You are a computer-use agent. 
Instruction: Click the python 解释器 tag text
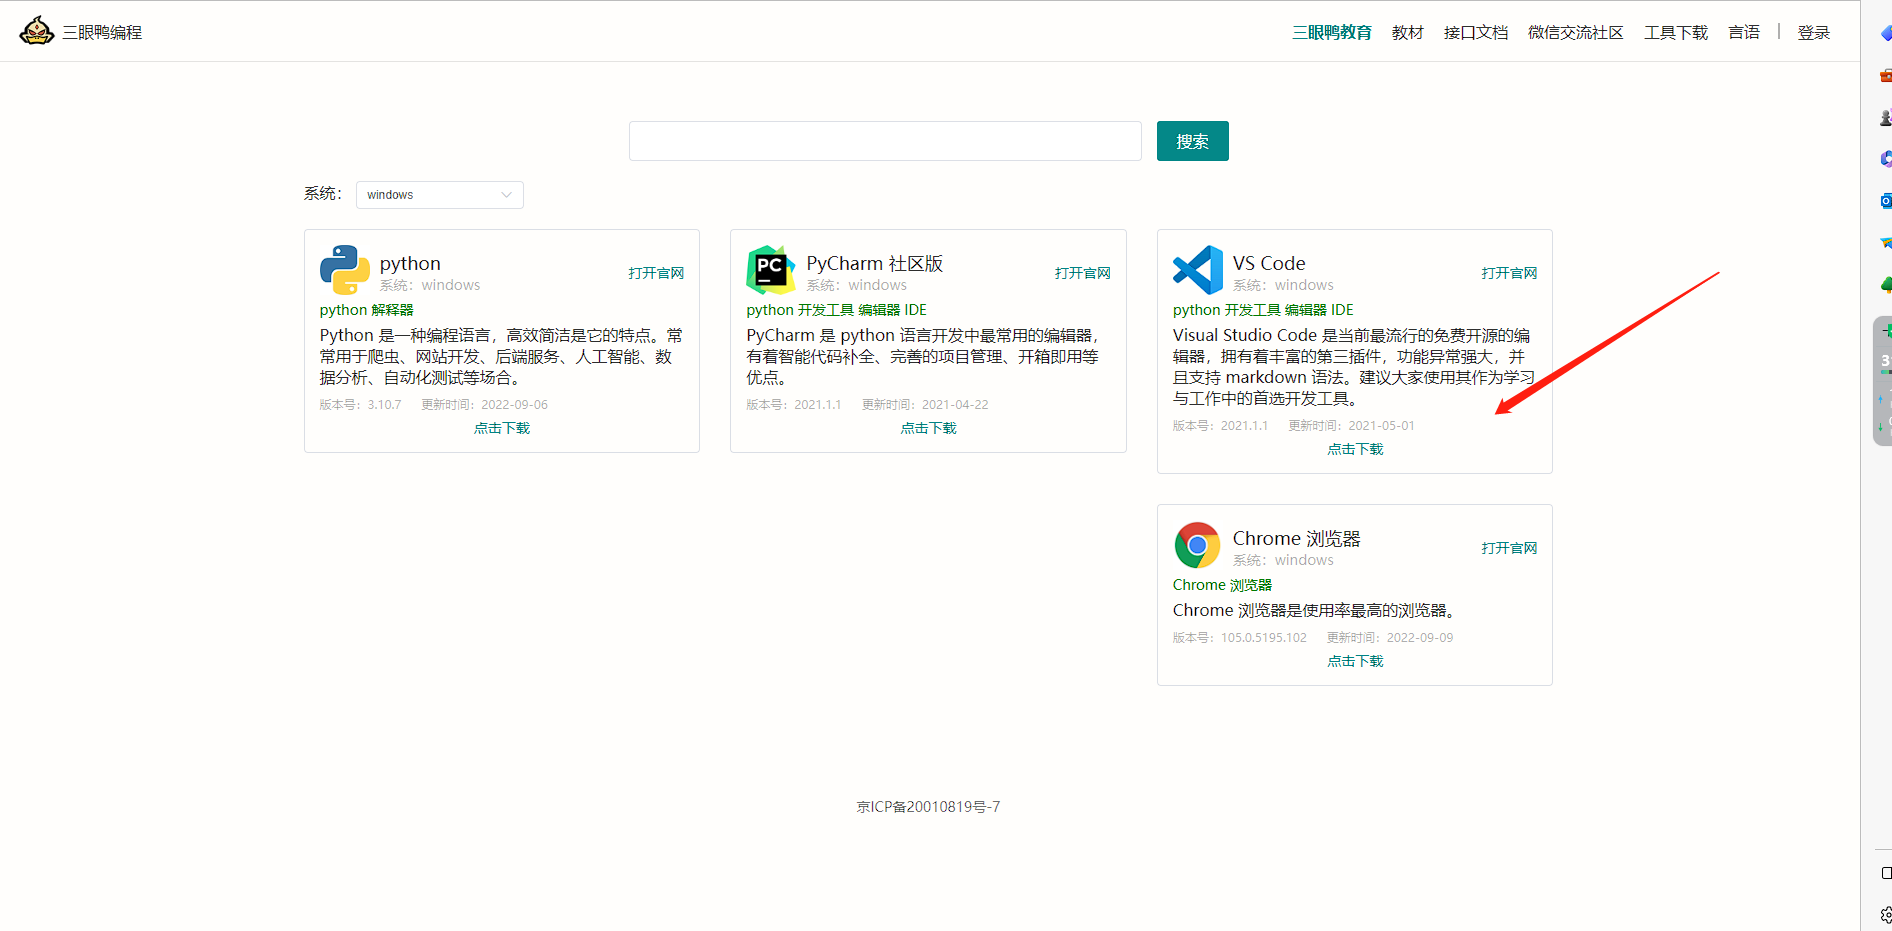(367, 310)
